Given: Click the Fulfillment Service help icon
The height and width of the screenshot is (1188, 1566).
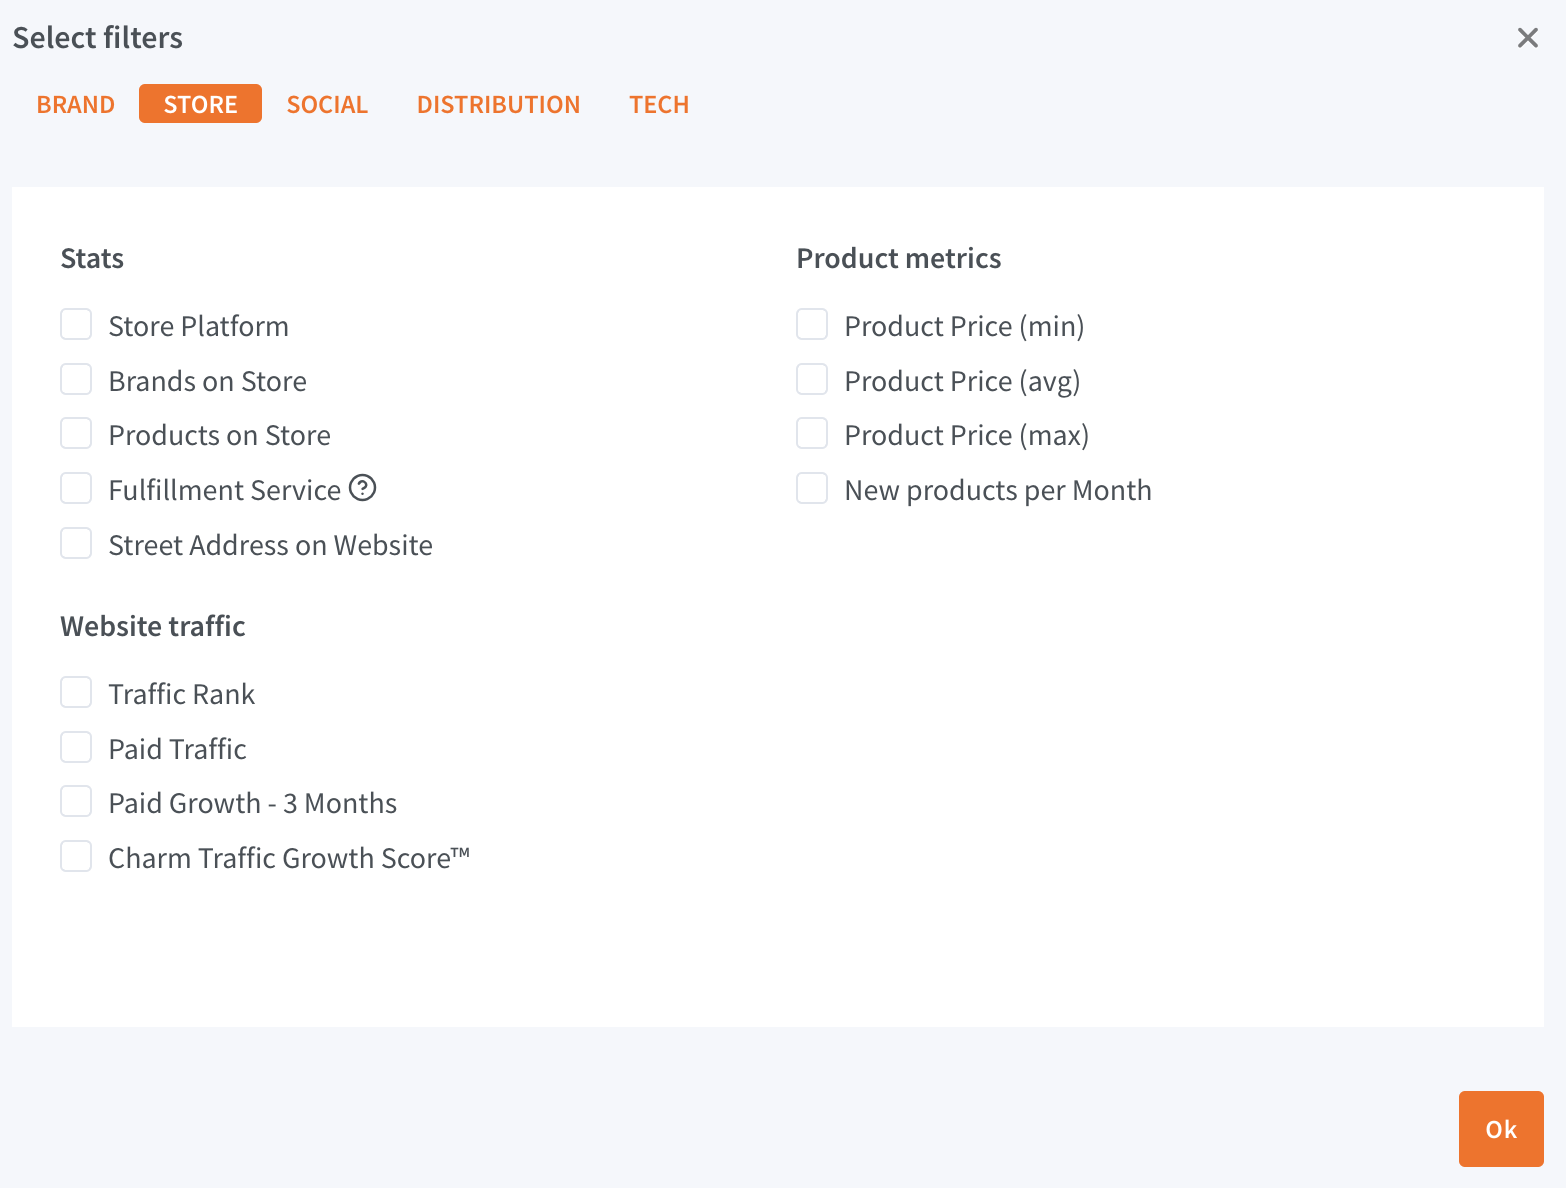Looking at the screenshot, I should coord(362,488).
